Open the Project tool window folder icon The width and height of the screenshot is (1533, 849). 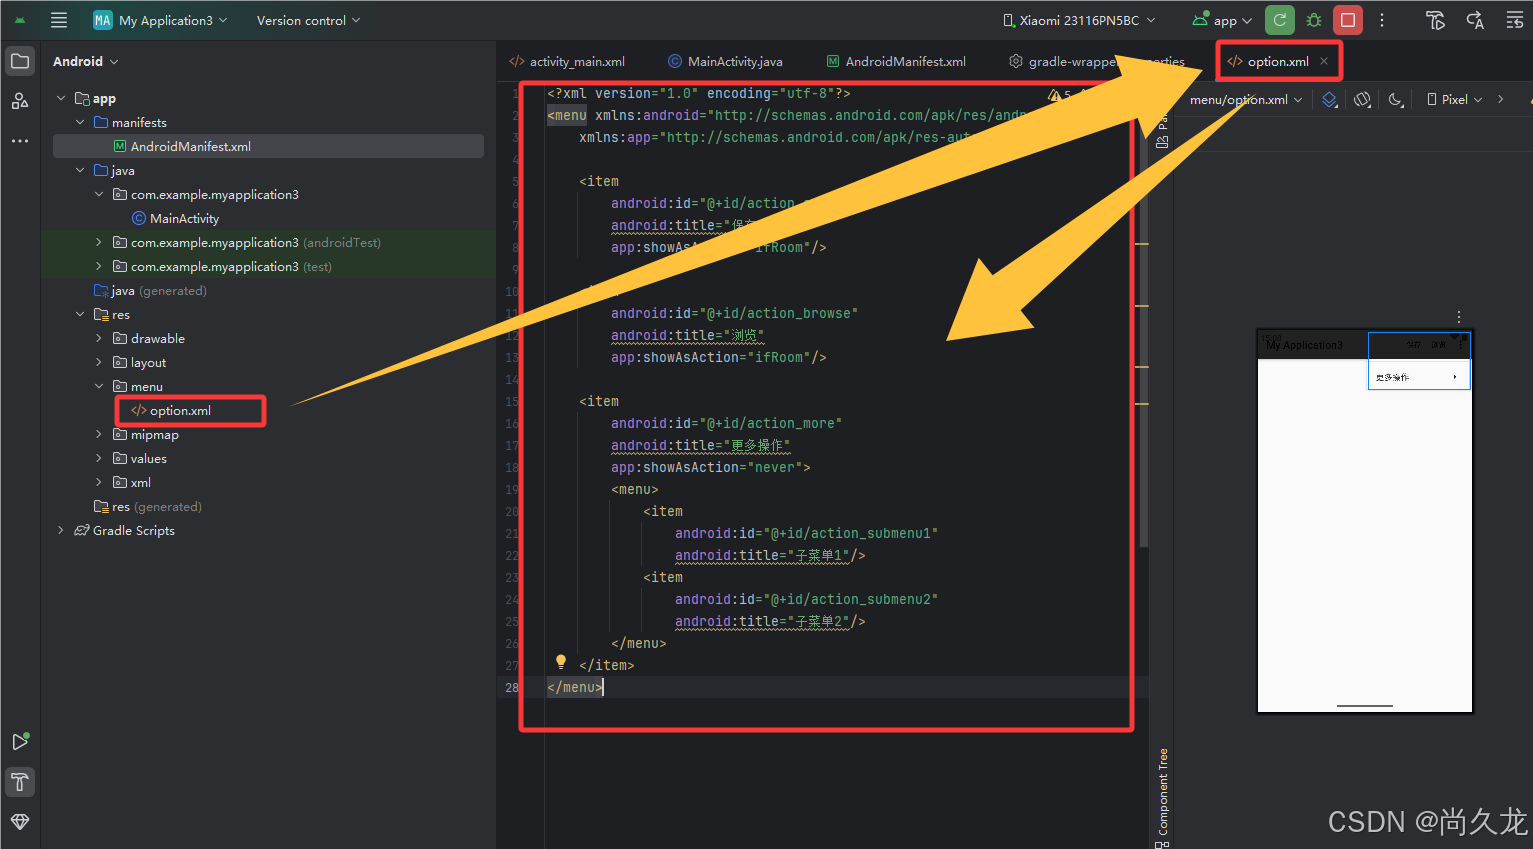coord(20,61)
